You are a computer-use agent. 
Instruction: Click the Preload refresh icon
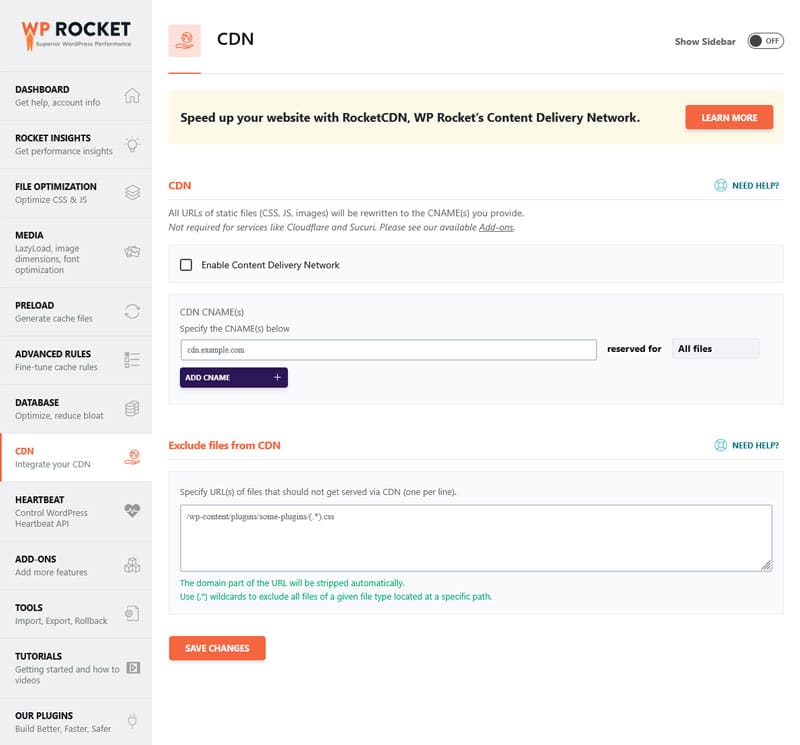pyautogui.click(x=131, y=311)
